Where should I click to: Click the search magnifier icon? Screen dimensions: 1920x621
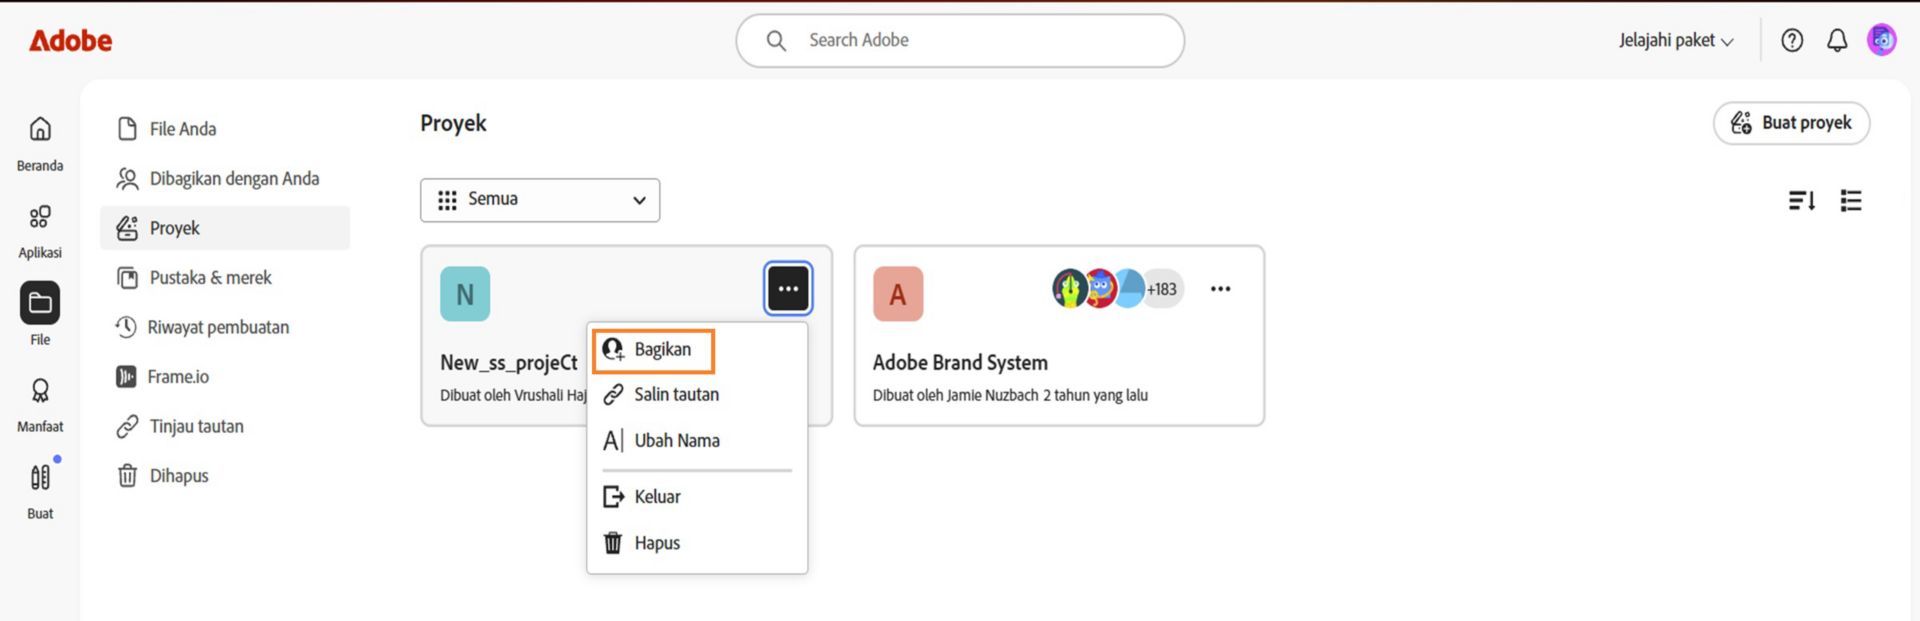776,40
